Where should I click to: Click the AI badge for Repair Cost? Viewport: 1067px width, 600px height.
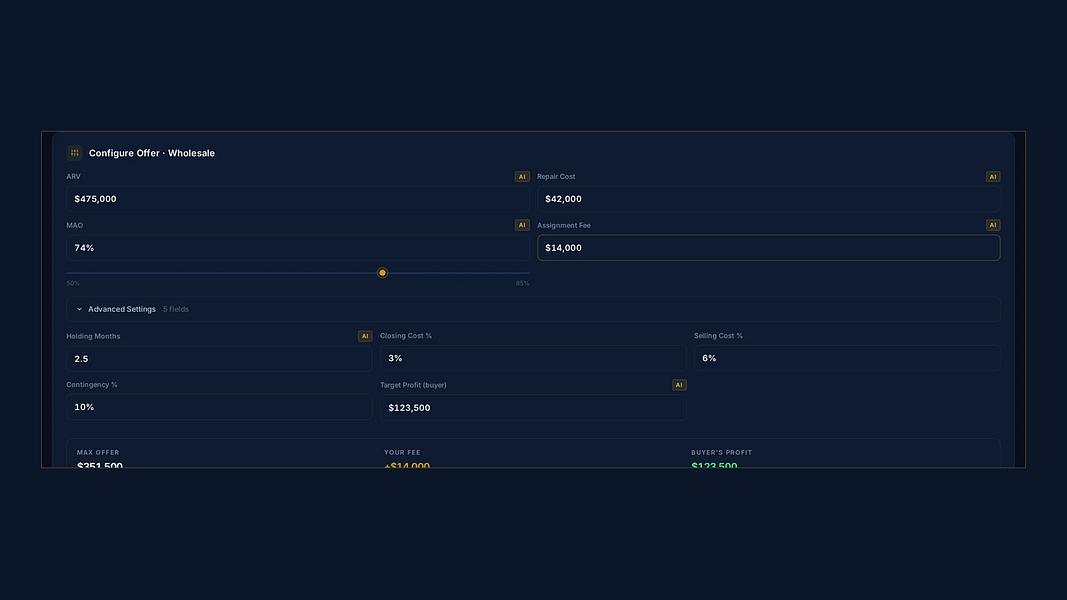(x=993, y=177)
